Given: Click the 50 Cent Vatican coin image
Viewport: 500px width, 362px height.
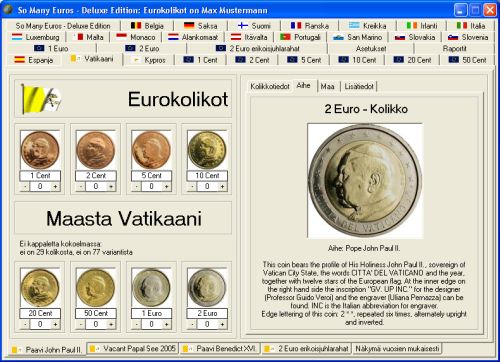Looking at the screenshot, I should (96, 287).
